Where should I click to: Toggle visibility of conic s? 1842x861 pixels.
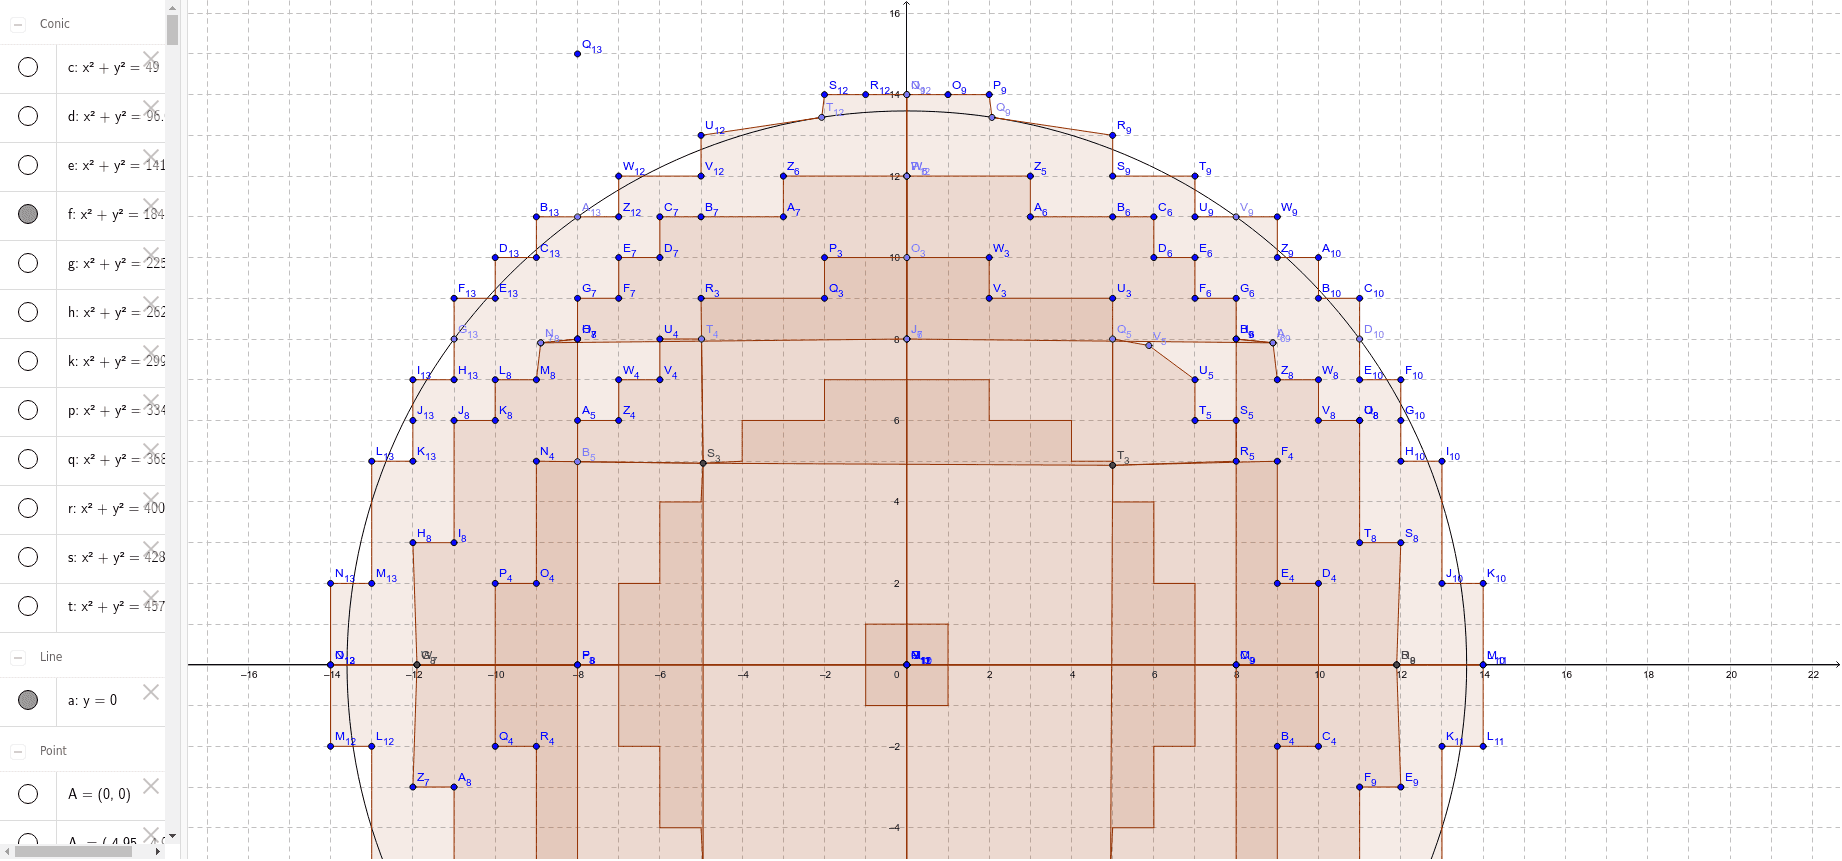coord(28,557)
